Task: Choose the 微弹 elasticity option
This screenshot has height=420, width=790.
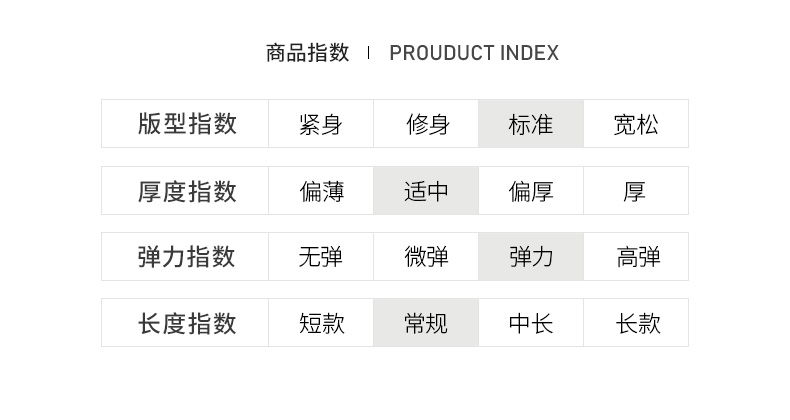Action: tap(426, 257)
